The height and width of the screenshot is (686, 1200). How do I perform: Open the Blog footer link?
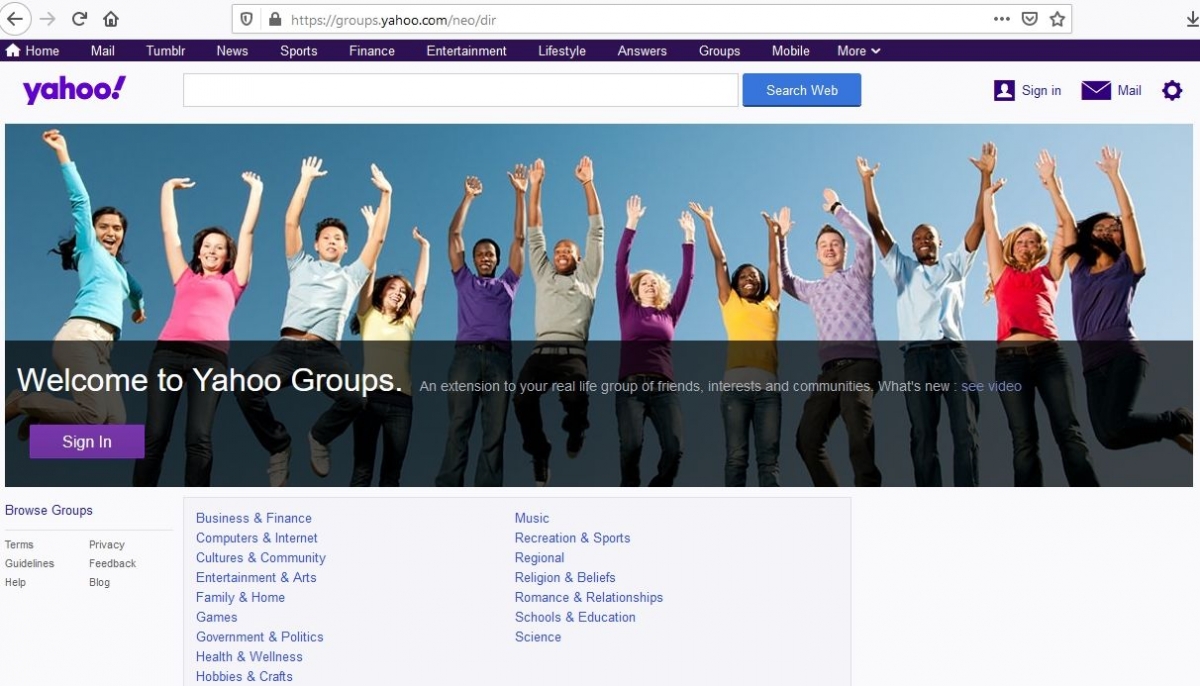pyautogui.click(x=100, y=582)
